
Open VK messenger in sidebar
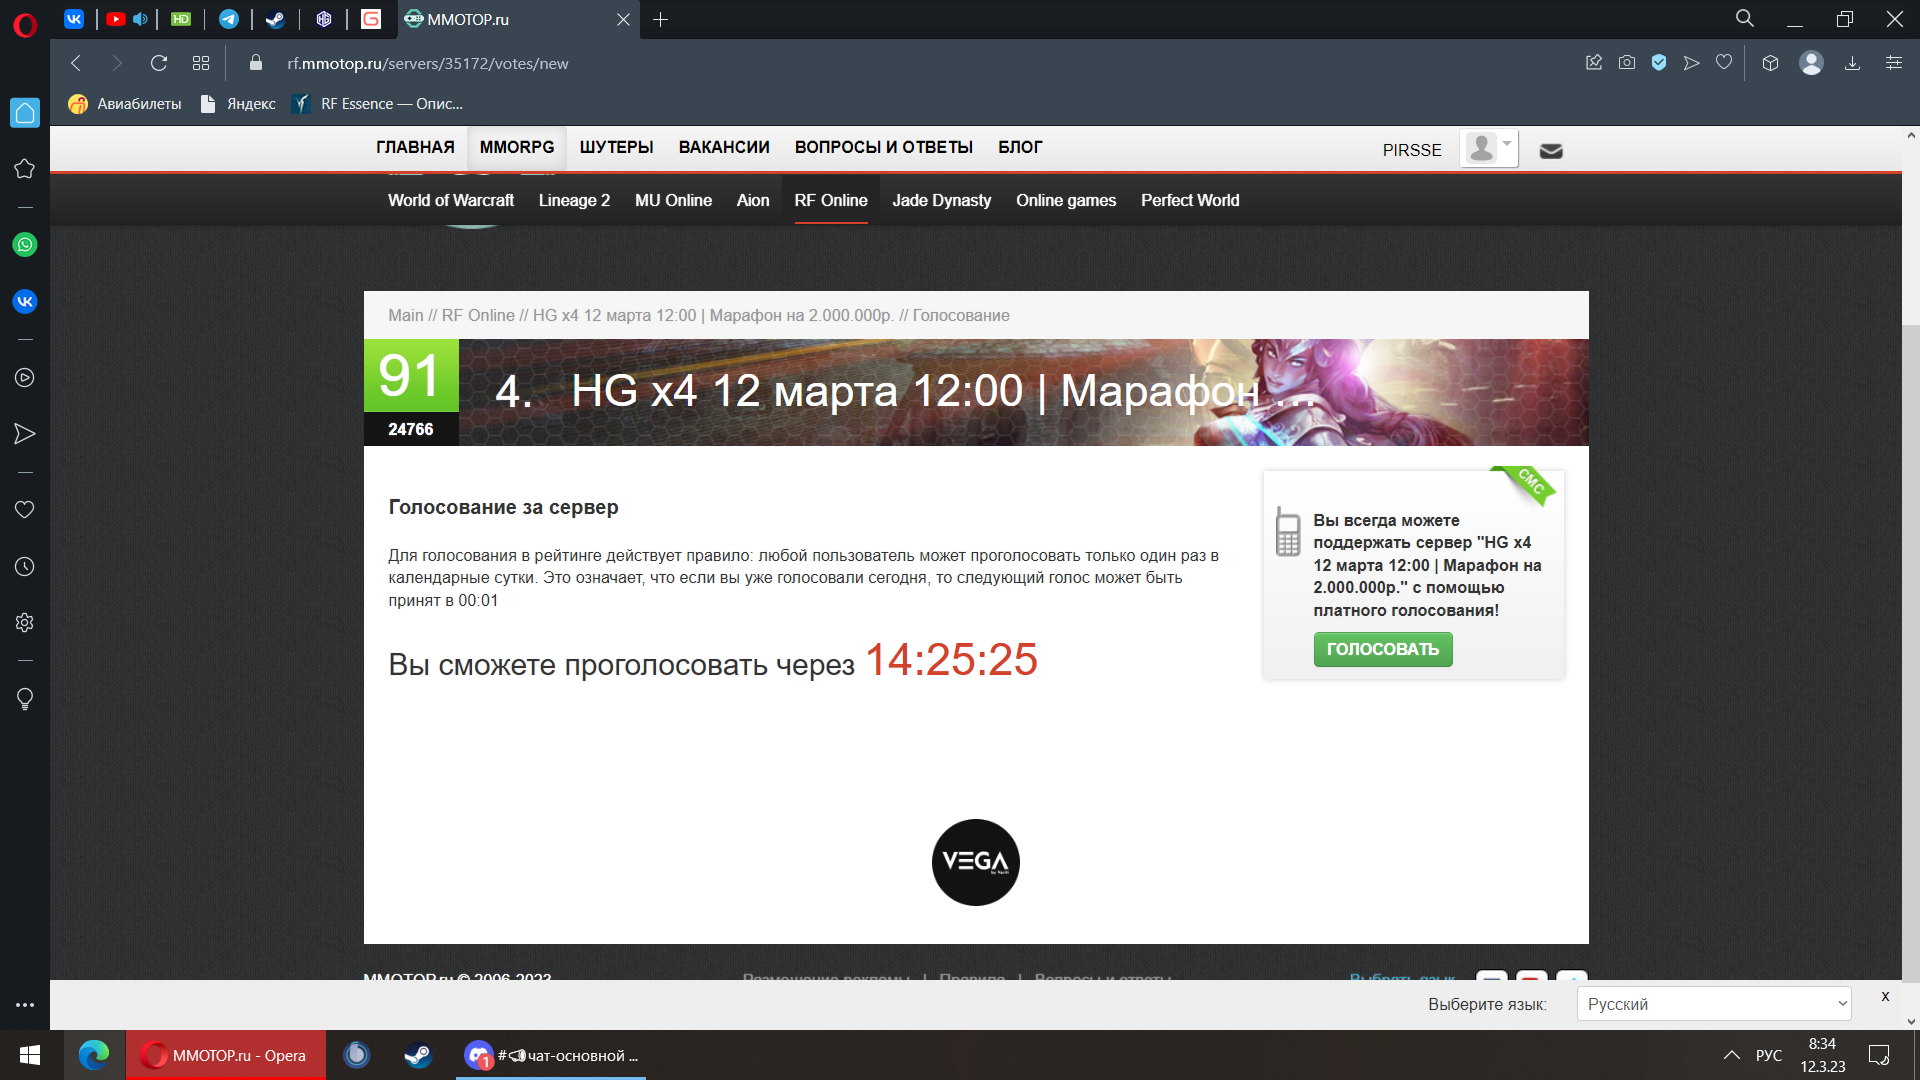click(x=25, y=301)
